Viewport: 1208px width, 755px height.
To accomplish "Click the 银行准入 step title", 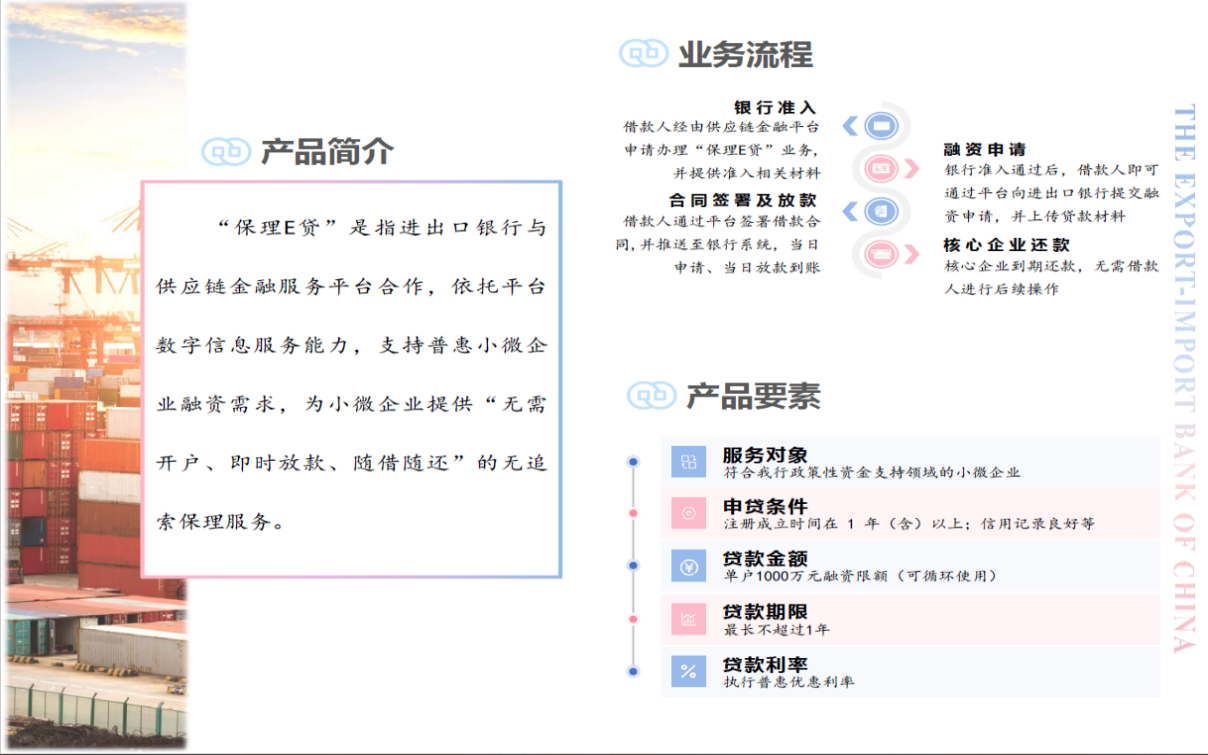I will [x=775, y=107].
